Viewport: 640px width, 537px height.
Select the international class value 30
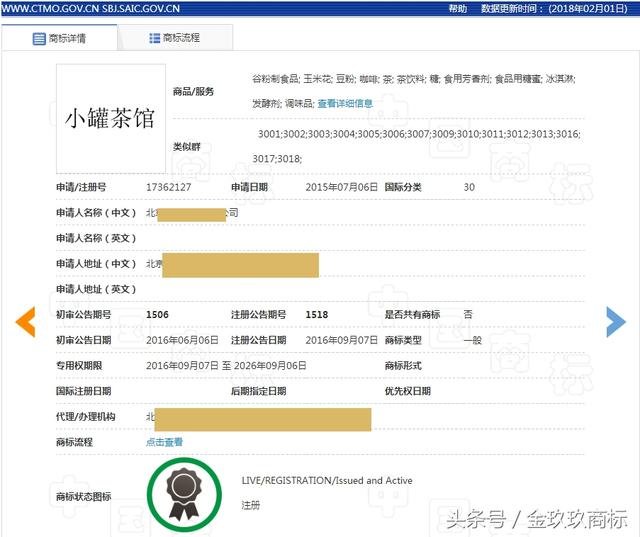click(469, 187)
